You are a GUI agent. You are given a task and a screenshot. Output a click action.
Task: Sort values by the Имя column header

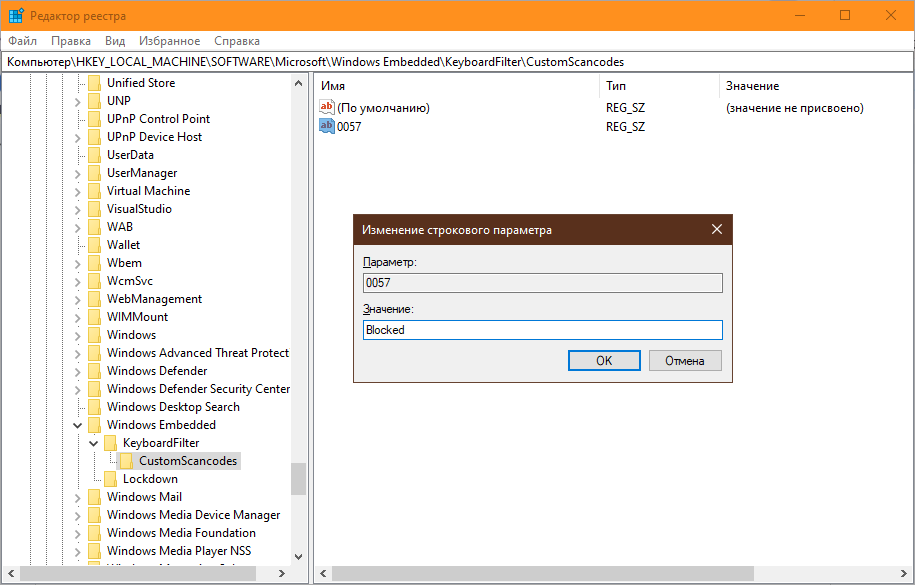458,86
